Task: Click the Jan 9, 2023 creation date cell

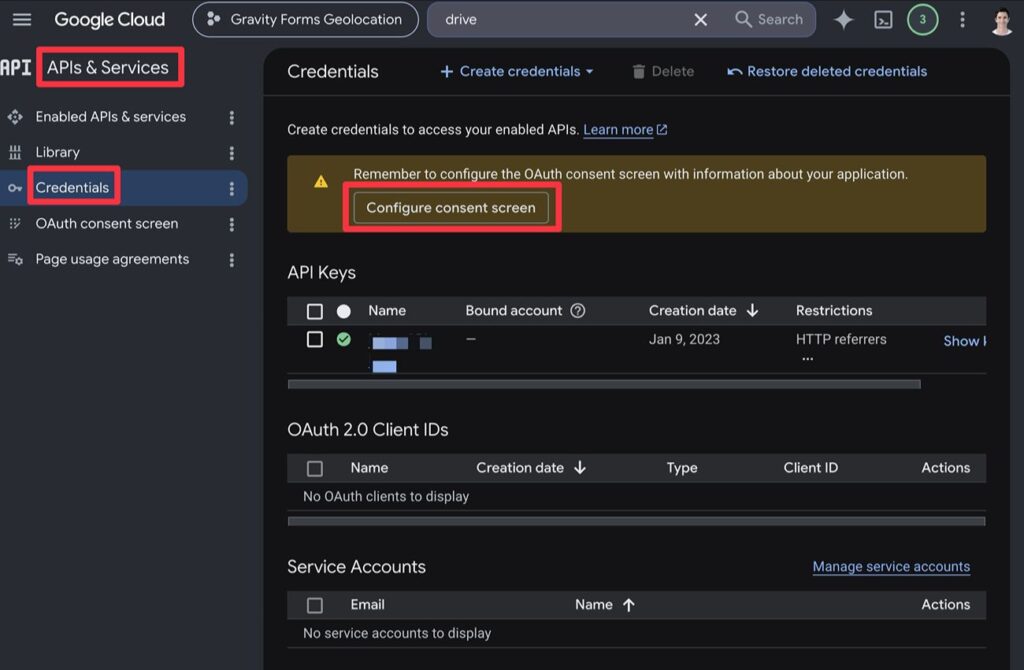Action: (x=684, y=340)
